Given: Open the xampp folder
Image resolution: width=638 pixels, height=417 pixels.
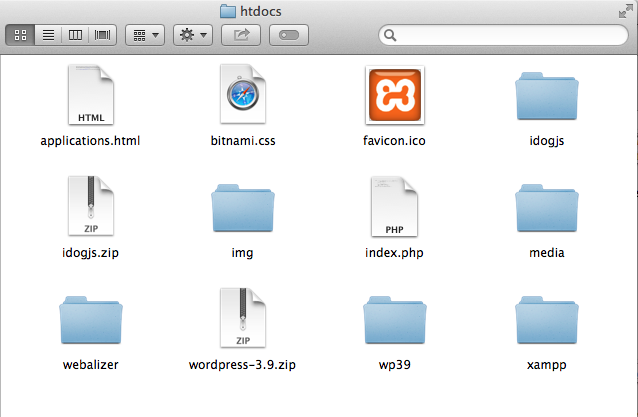Looking at the screenshot, I should (546, 322).
